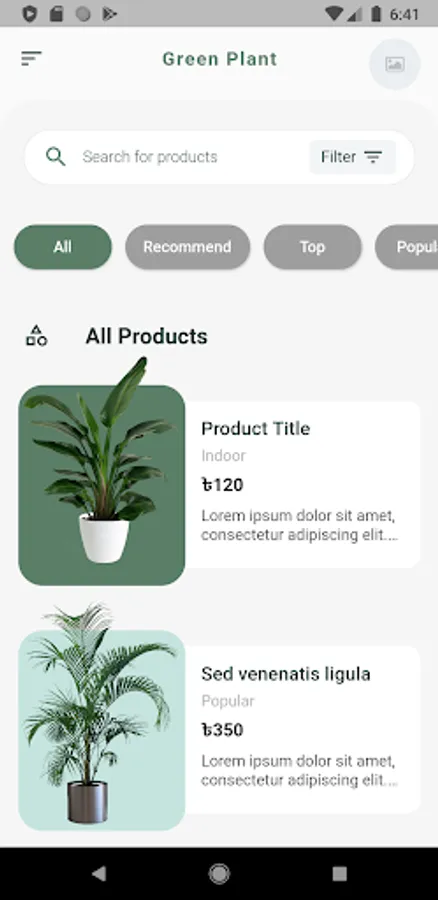Tap the Green Plant header title
Image resolution: width=438 pixels, height=900 pixels.
tap(220, 59)
